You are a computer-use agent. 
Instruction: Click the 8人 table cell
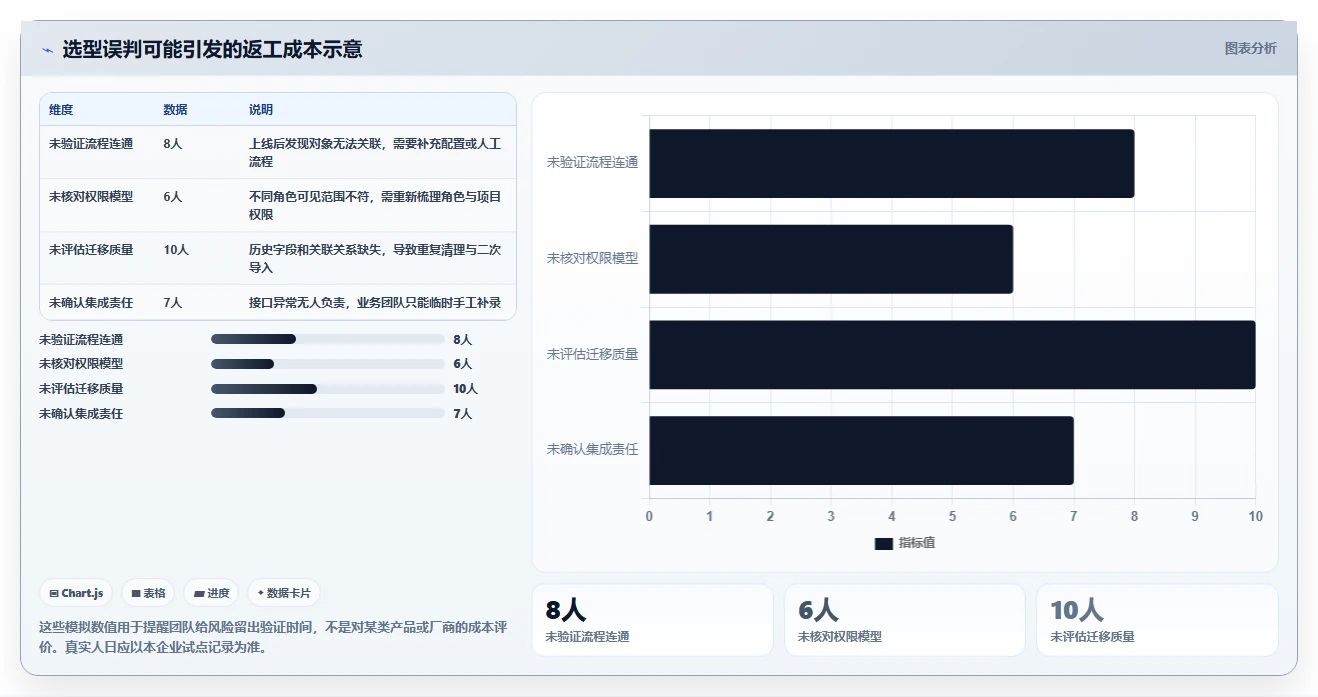point(172,144)
